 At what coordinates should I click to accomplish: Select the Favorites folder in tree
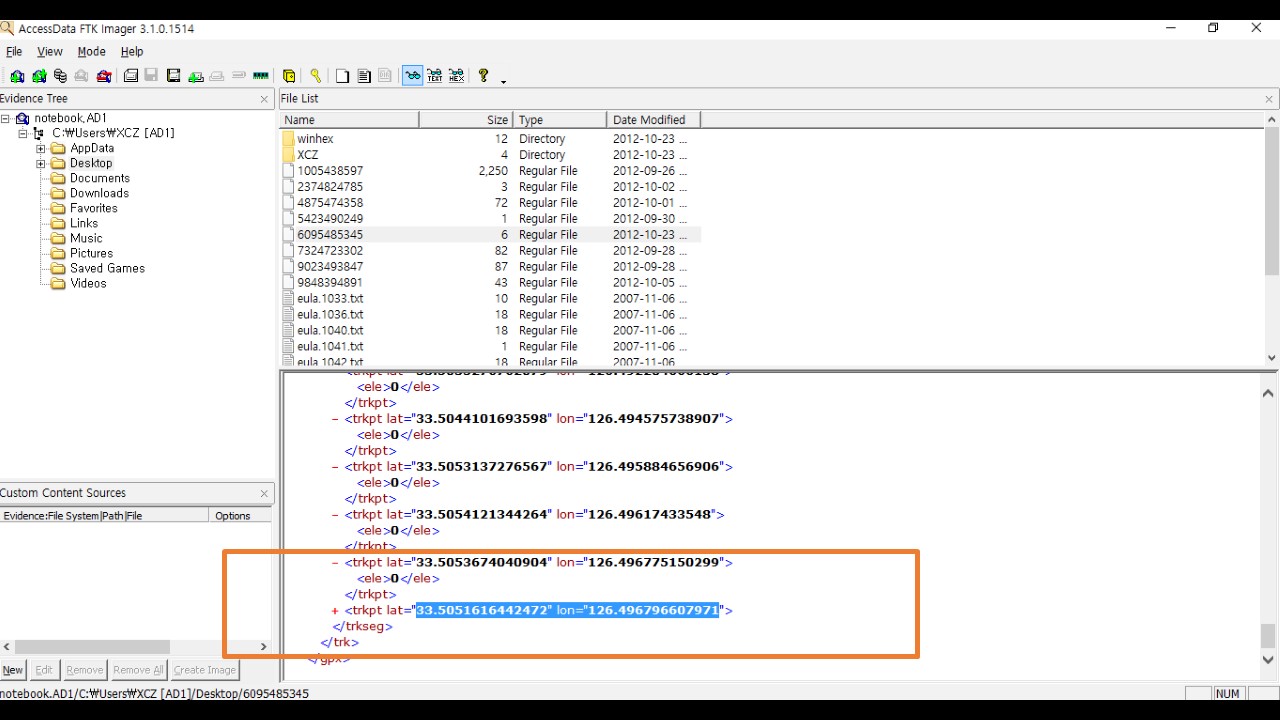(x=94, y=208)
